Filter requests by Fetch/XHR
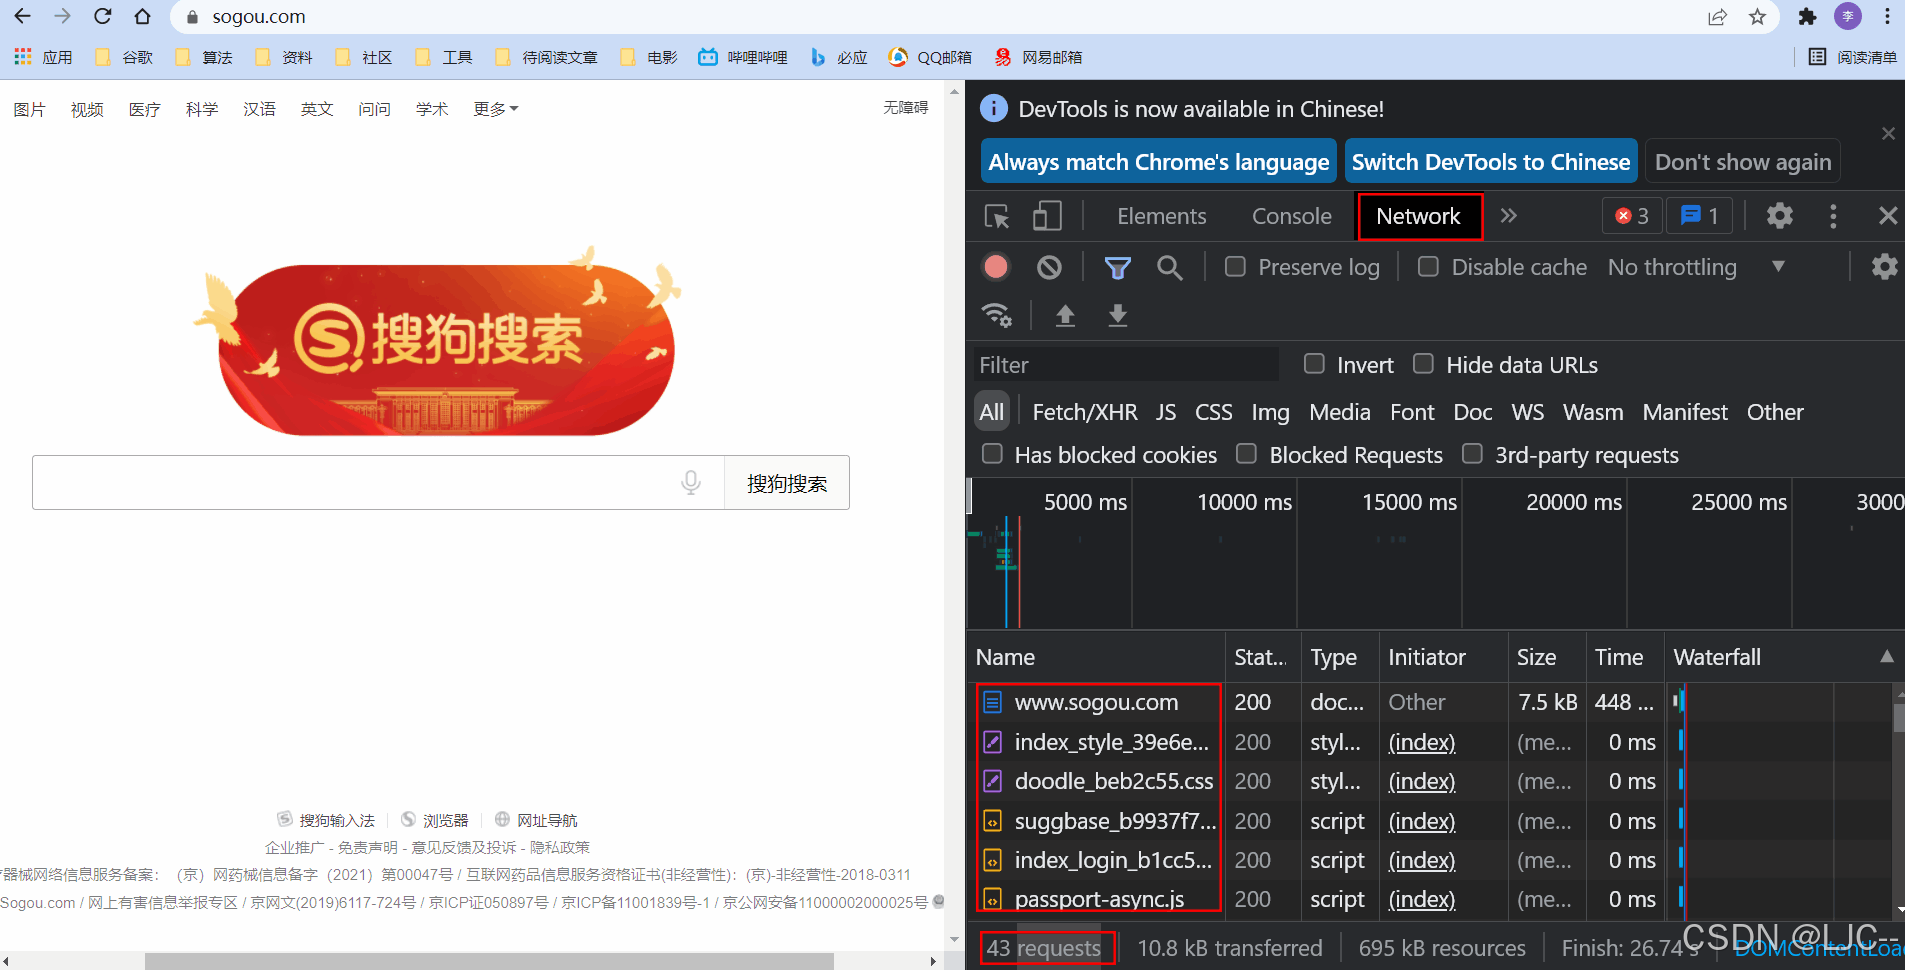This screenshot has width=1905, height=970. point(1084,412)
